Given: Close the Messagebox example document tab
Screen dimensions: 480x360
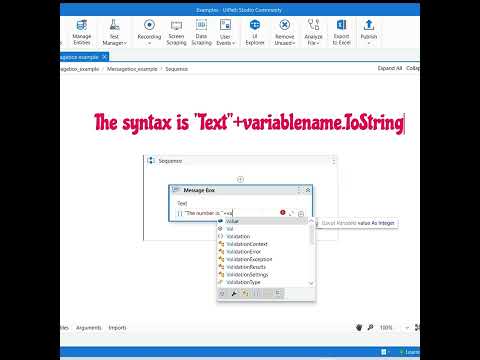Looking at the screenshot, I should tap(104, 57).
